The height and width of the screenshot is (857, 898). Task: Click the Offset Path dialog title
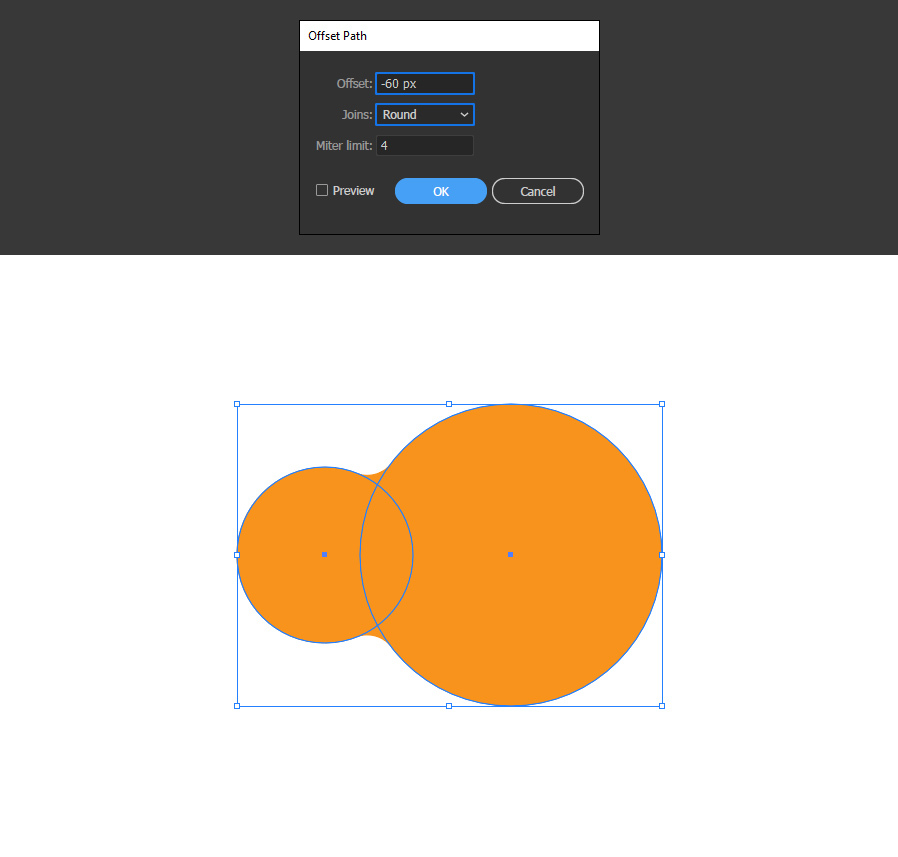[x=337, y=36]
